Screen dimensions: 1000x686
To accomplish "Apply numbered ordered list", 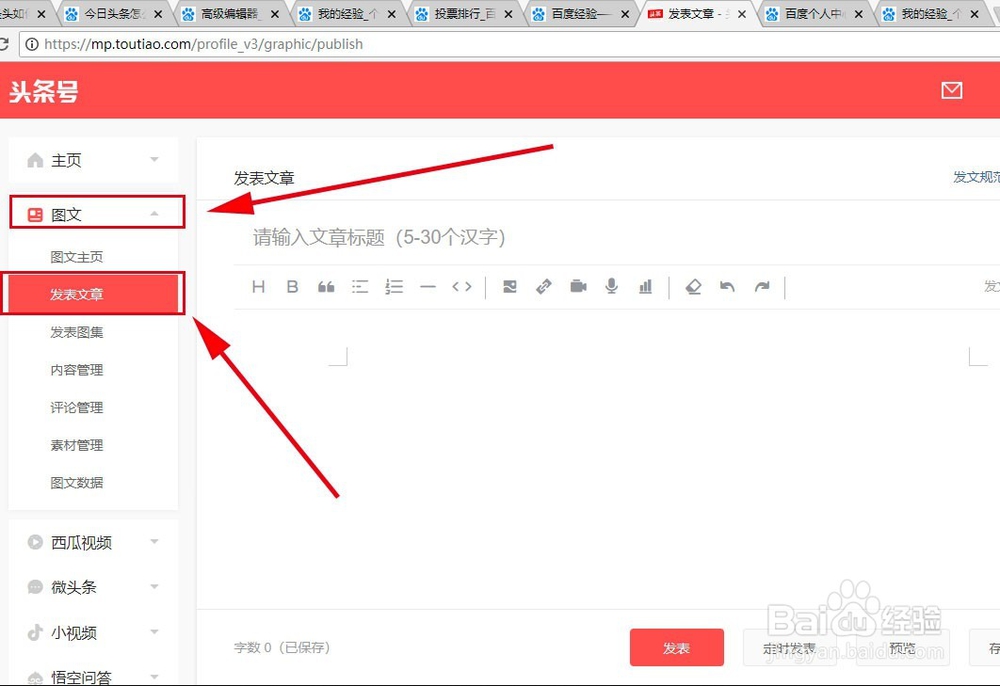I will pos(394,287).
